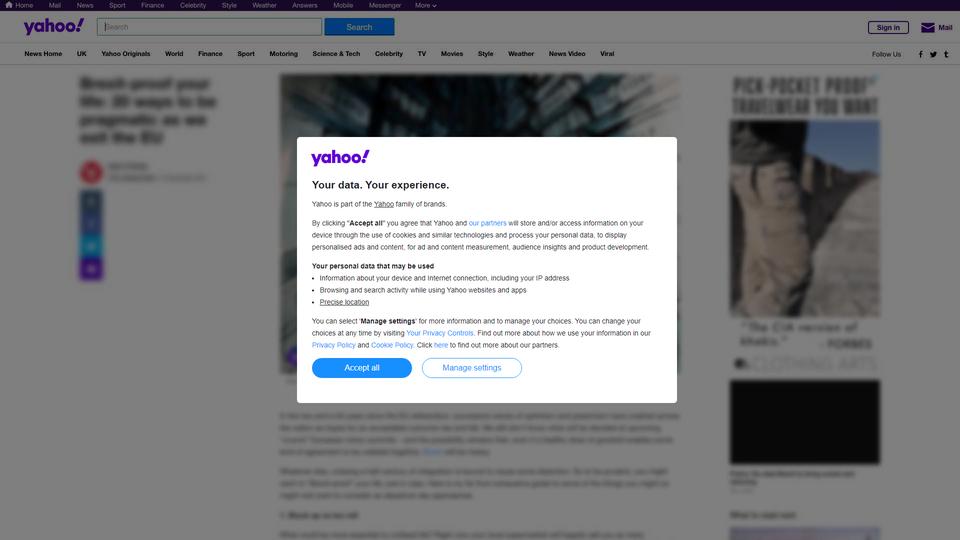Open the Viral section
960x540 pixels.
coord(607,54)
